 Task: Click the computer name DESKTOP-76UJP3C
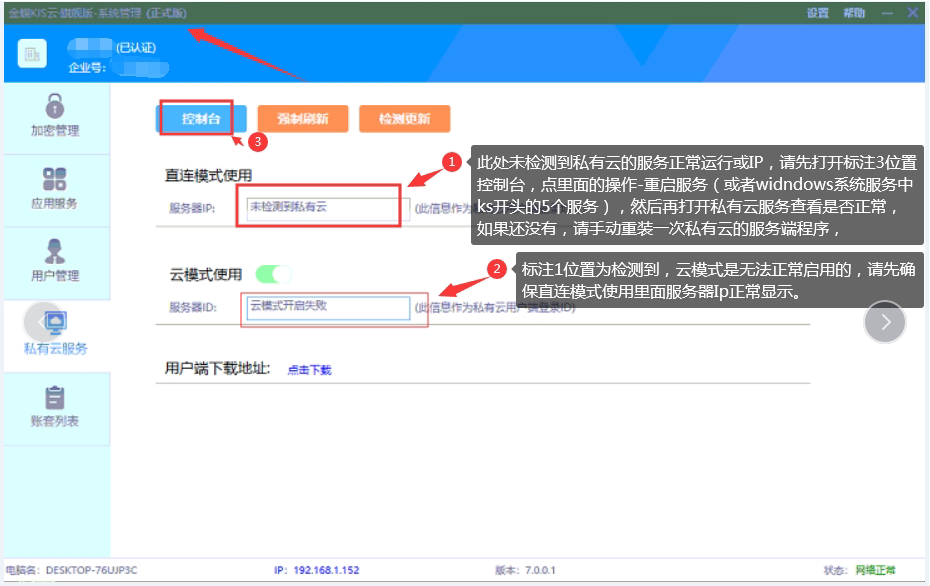coord(91,570)
